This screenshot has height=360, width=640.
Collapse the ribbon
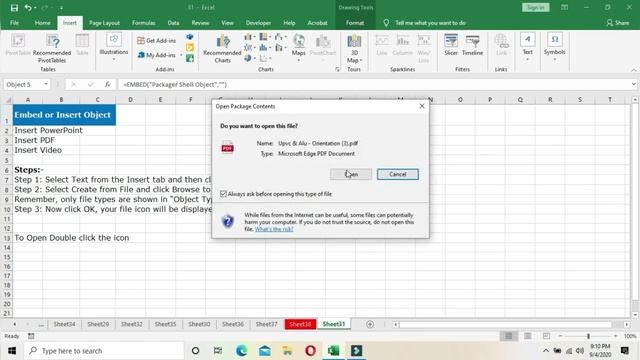click(x=633, y=70)
